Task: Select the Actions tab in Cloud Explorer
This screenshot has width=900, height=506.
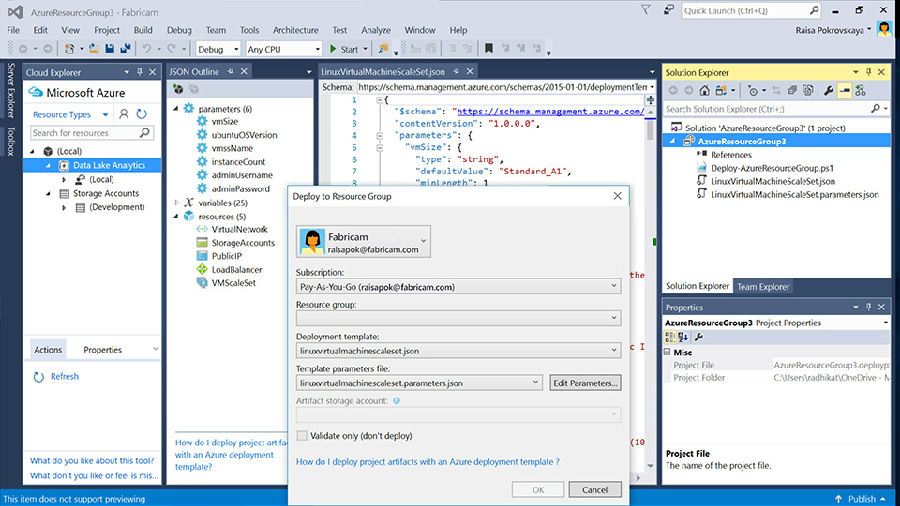Action: tap(48, 349)
